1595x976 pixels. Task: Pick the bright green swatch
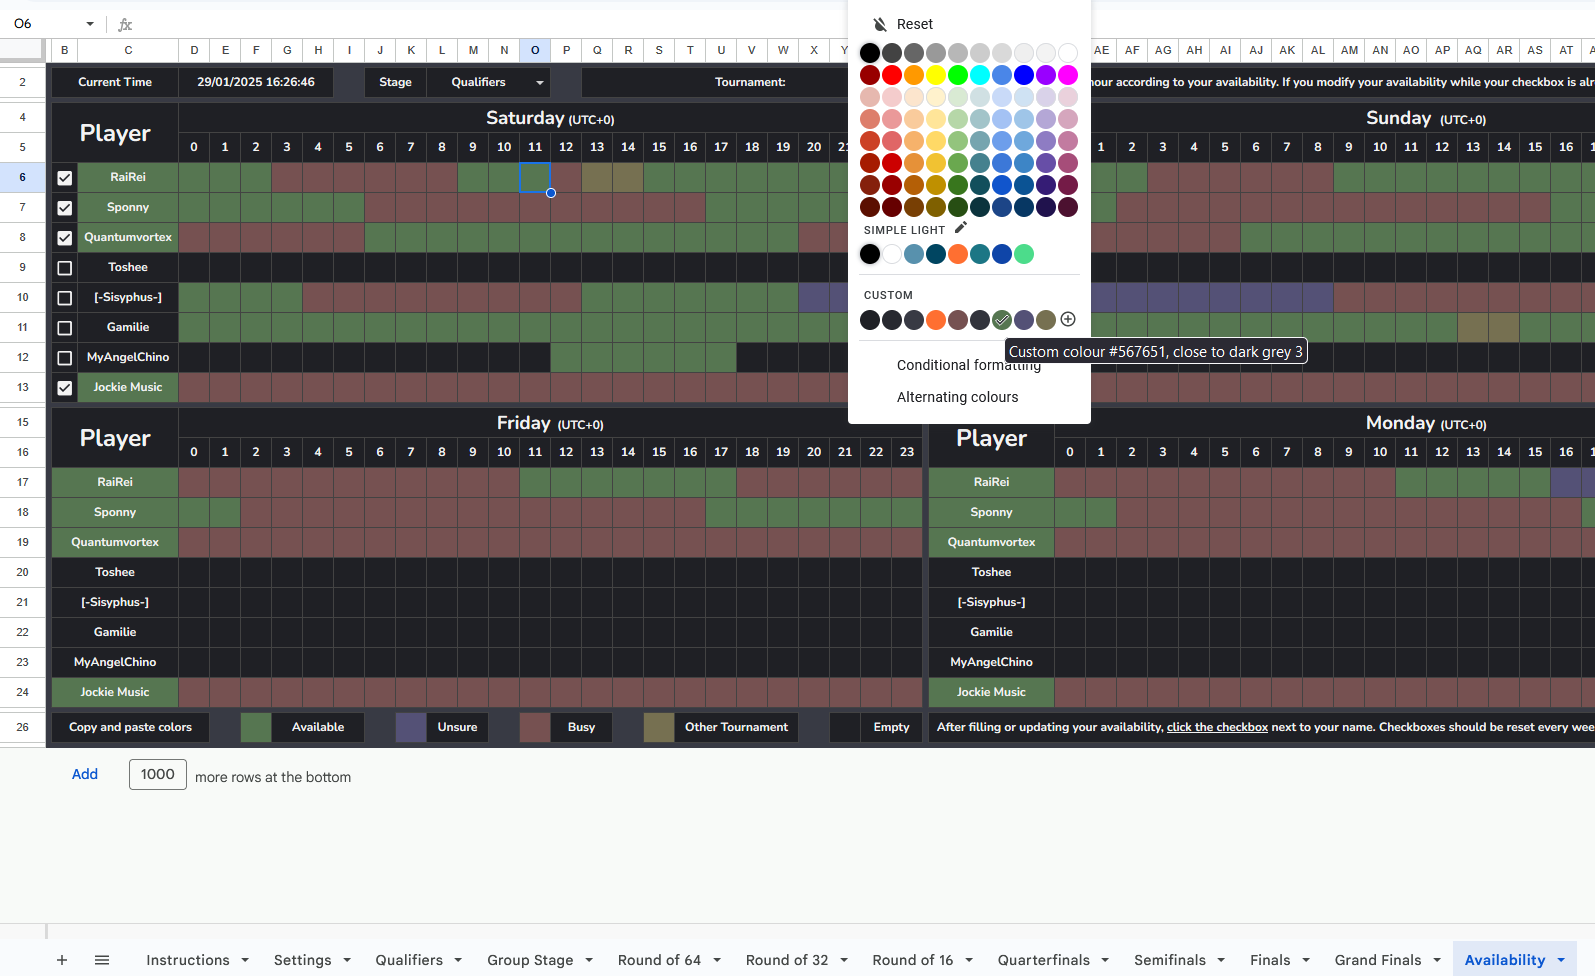click(x=958, y=75)
